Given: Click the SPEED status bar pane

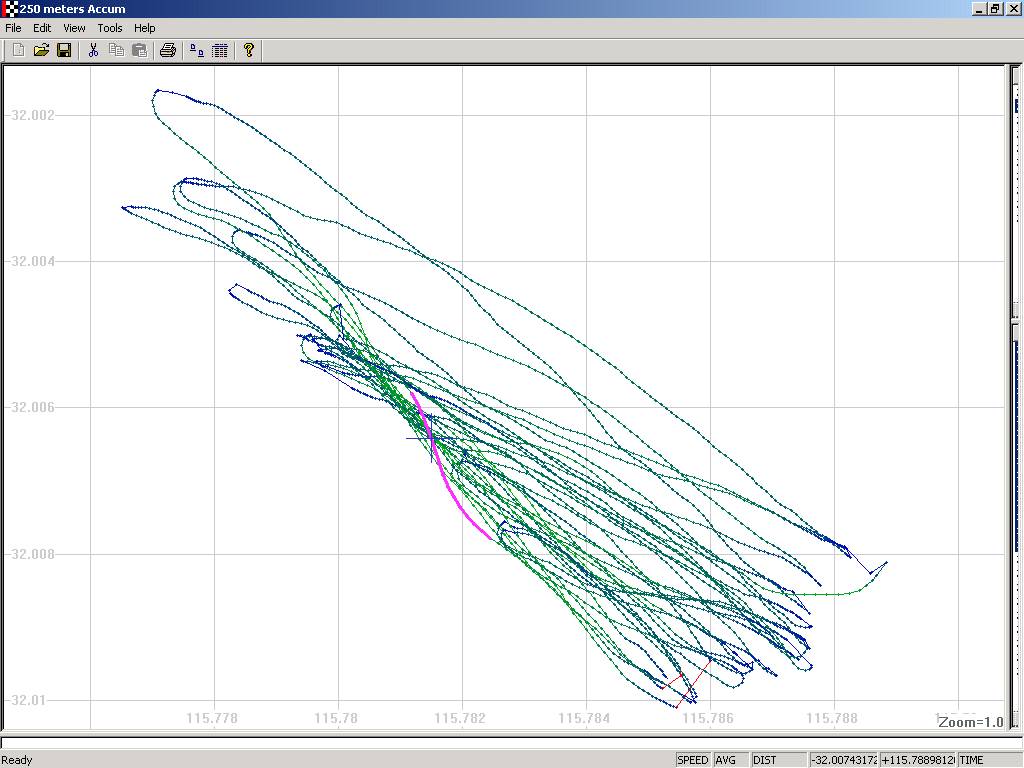Looking at the screenshot, I should click(693, 760).
